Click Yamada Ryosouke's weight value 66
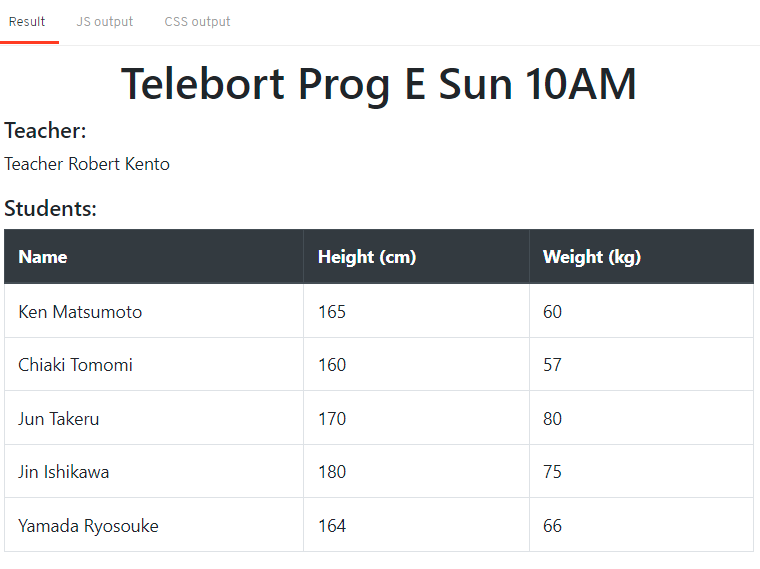760x569 pixels. (553, 526)
